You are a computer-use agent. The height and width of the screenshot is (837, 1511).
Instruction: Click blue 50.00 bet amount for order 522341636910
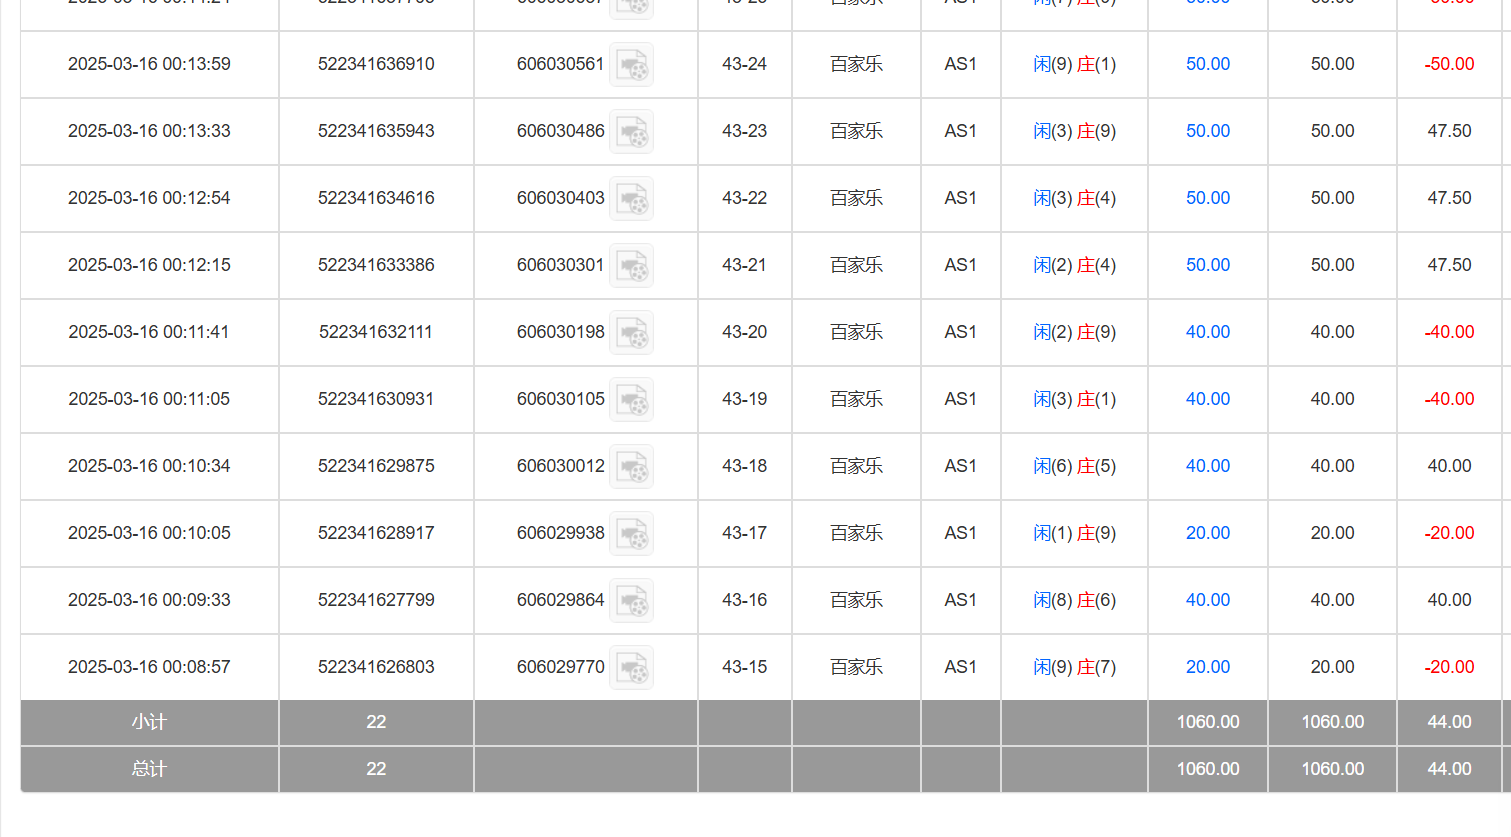point(1207,64)
